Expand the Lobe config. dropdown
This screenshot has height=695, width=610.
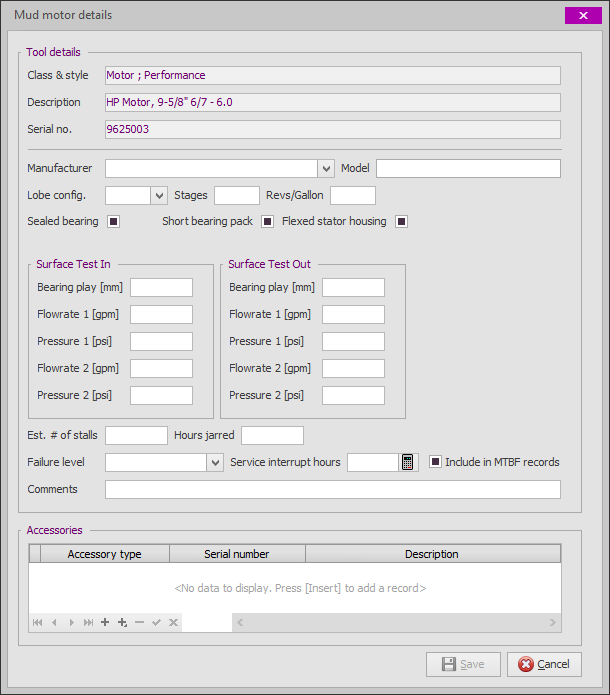(x=159, y=195)
